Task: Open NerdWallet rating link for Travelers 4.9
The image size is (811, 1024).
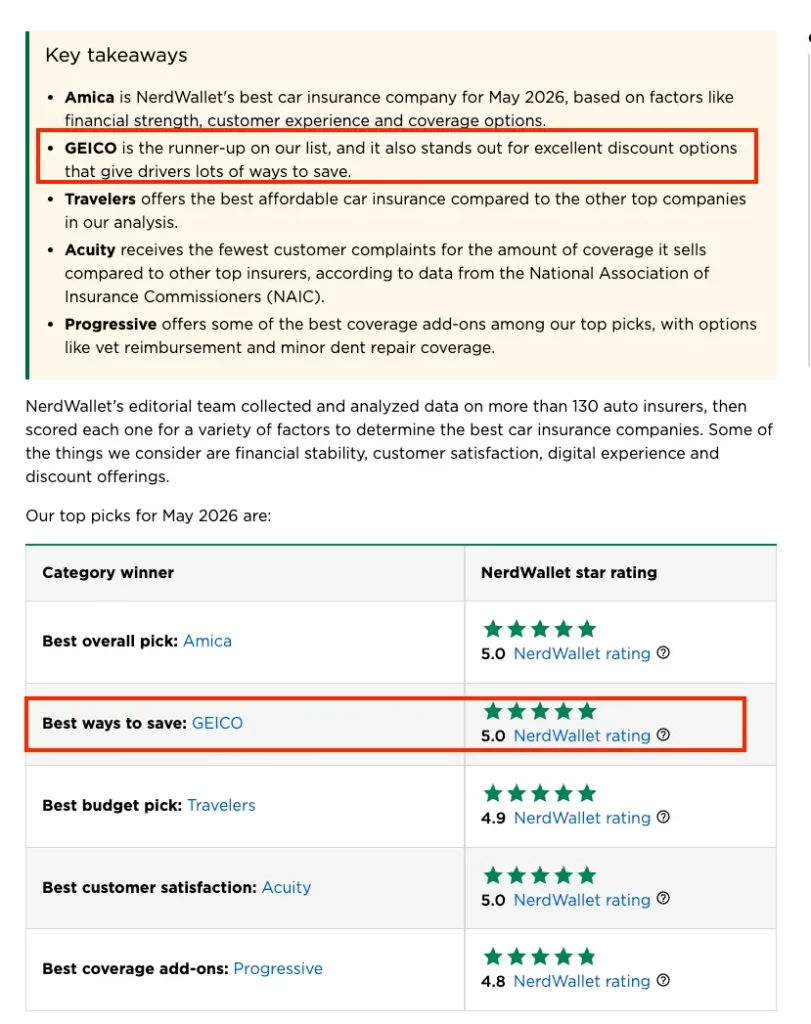Action: coord(582,818)
